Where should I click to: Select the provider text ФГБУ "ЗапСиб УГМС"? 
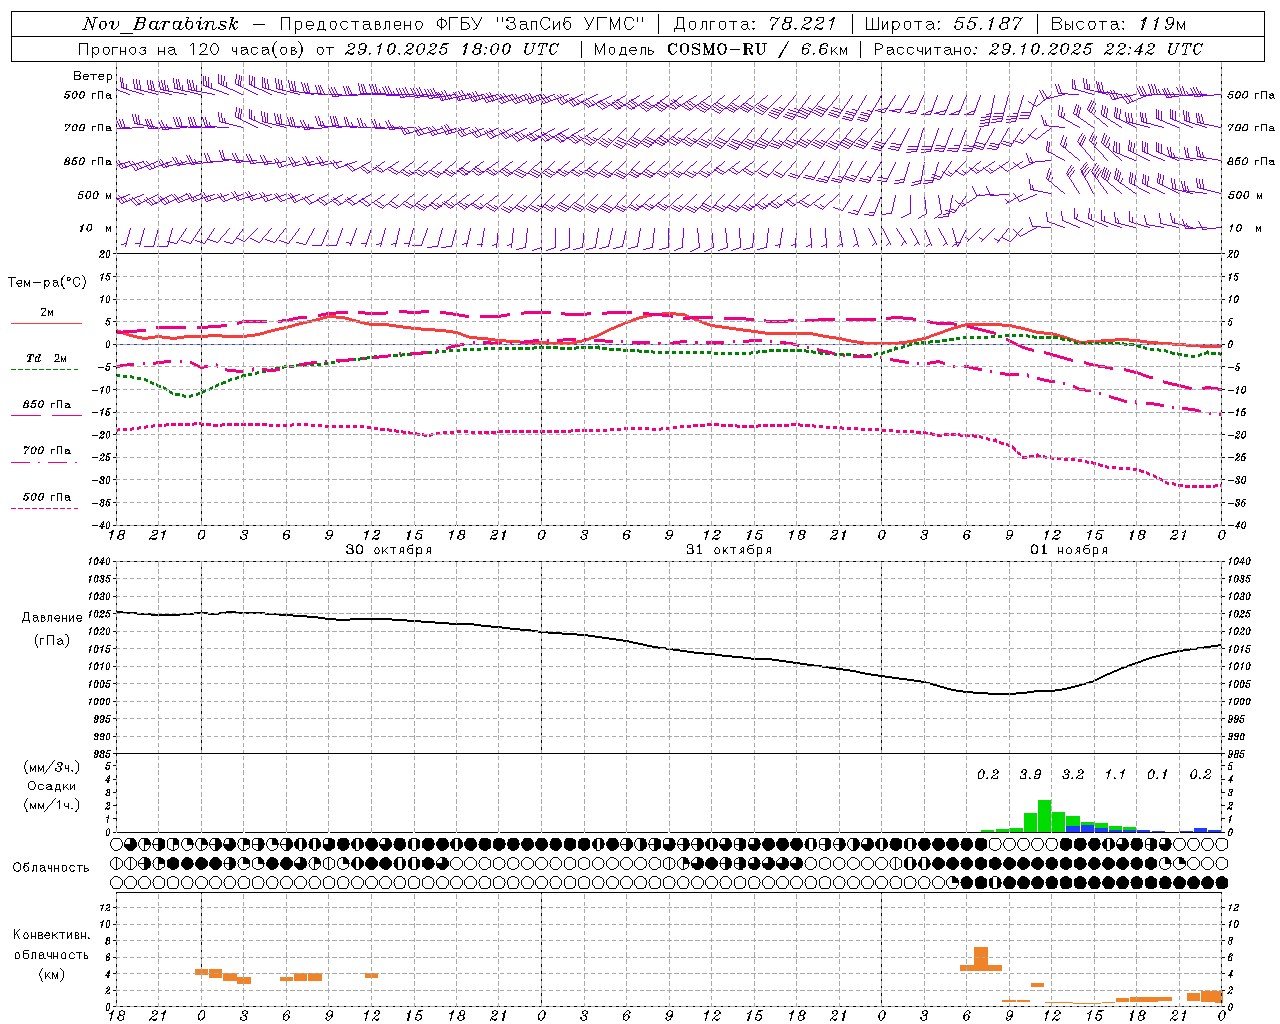click(x=541, y=24)
